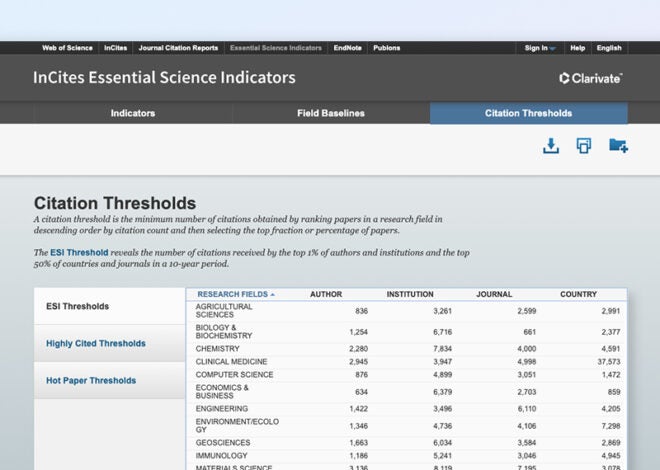Select the CLINICAL MEDICINE row label
Viewport: 660px width, 470px height.
(x=232, y=362)
